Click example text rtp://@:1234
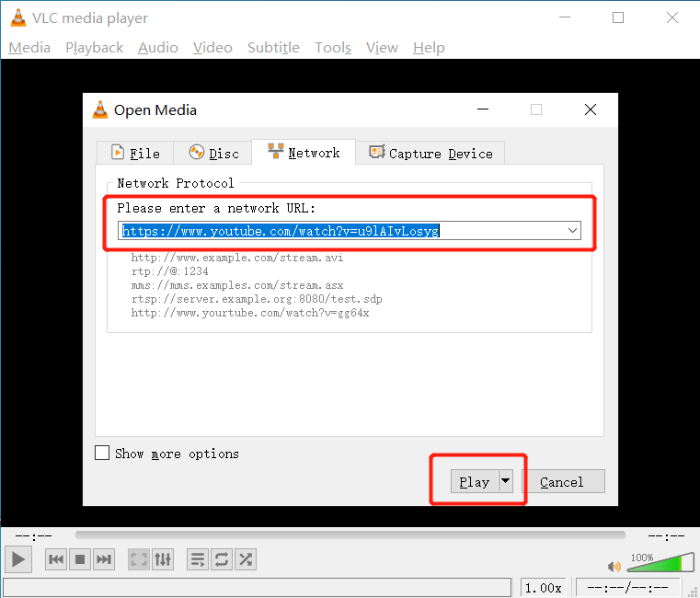Viewport: 700px width, 598px height. coord(170,271)
